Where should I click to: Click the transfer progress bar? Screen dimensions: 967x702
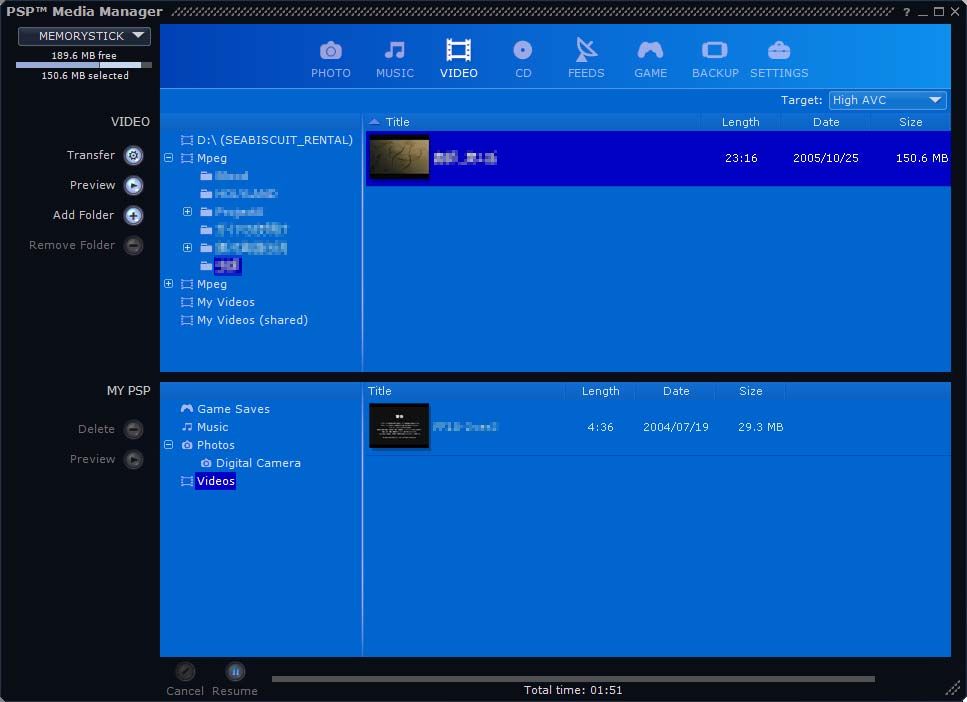point(573,679)
